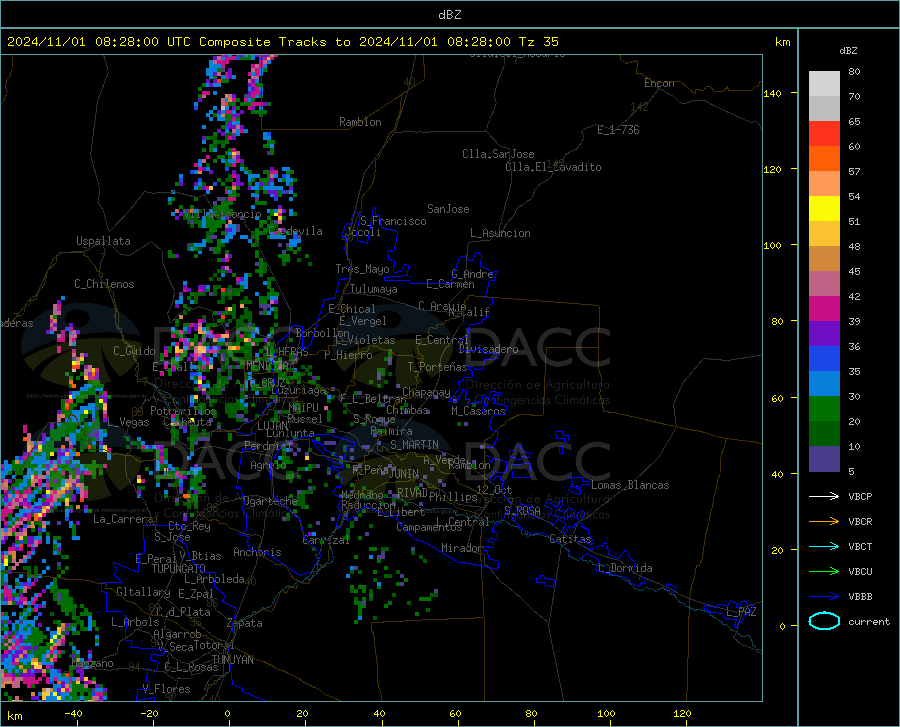Click the cyan VBCT arrow icon in legend

824,546
